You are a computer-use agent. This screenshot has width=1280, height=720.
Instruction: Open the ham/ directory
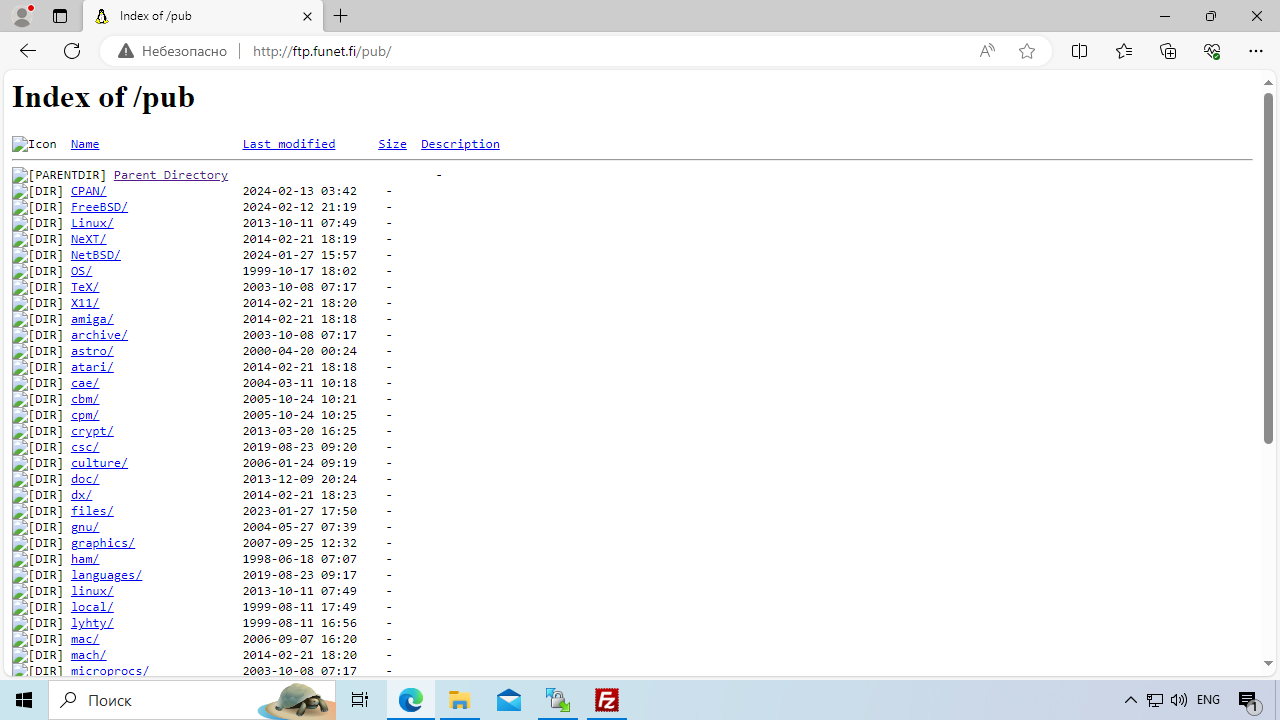tap(85, 559)
